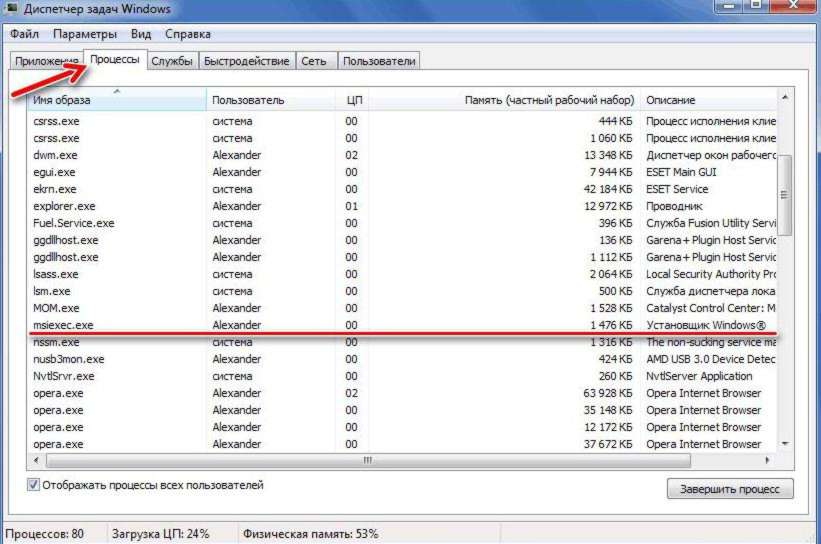Click the 42 184 КБ memory value

(608, 189)
